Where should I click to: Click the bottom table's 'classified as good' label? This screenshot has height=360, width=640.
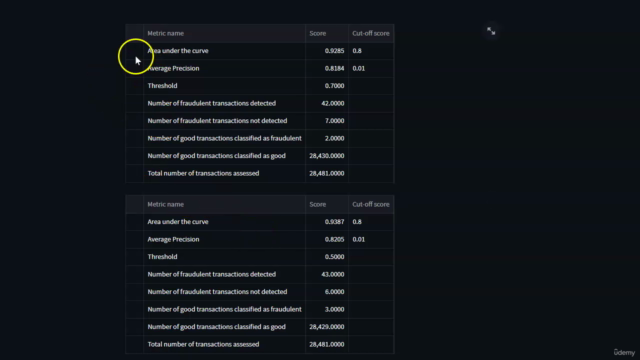[x=216, y=327]
